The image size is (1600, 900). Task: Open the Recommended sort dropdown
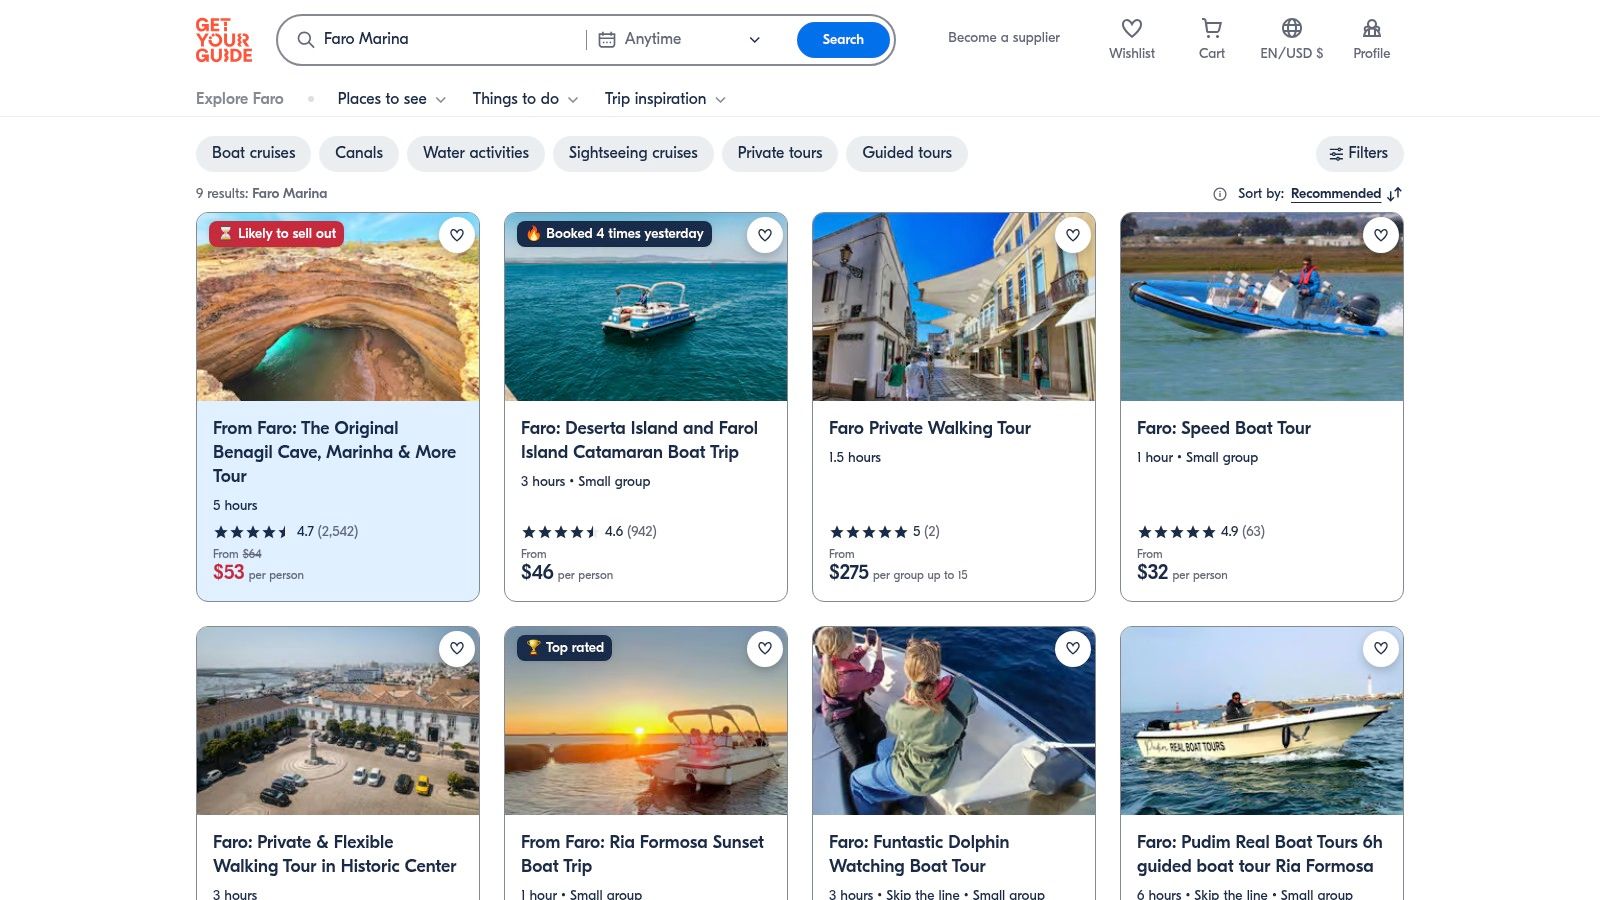[x=1336, y=194]
